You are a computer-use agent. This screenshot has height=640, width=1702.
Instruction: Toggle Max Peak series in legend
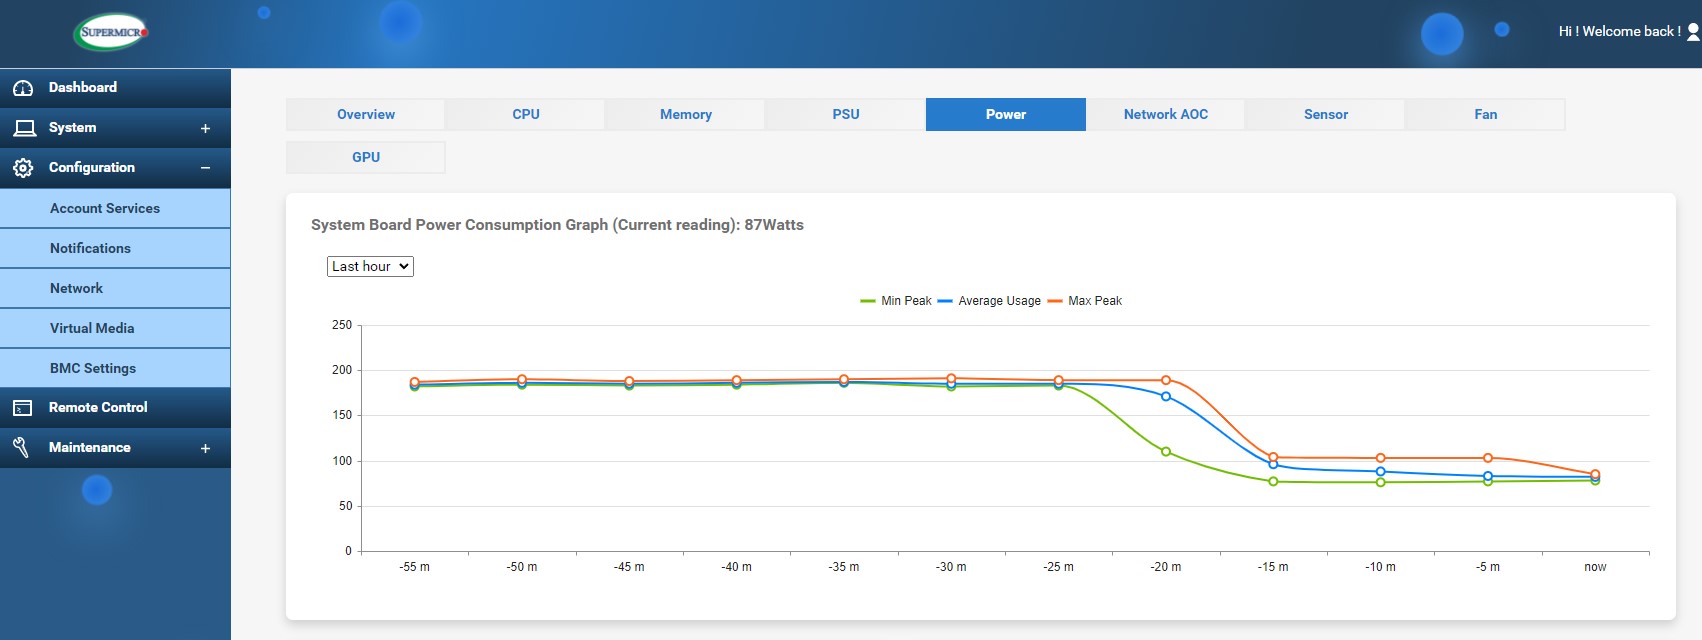tap(1085, 301)
